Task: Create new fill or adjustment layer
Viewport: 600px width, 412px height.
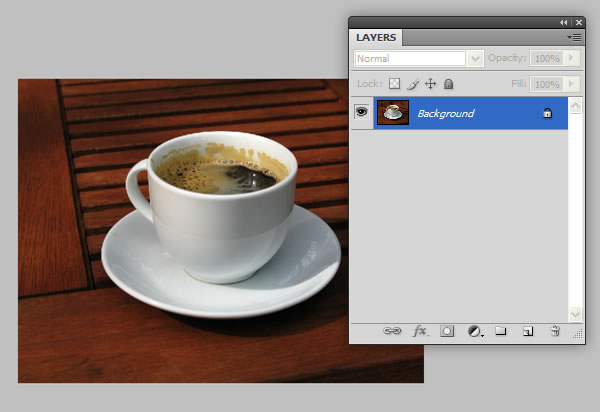Action: click(474, 331)
